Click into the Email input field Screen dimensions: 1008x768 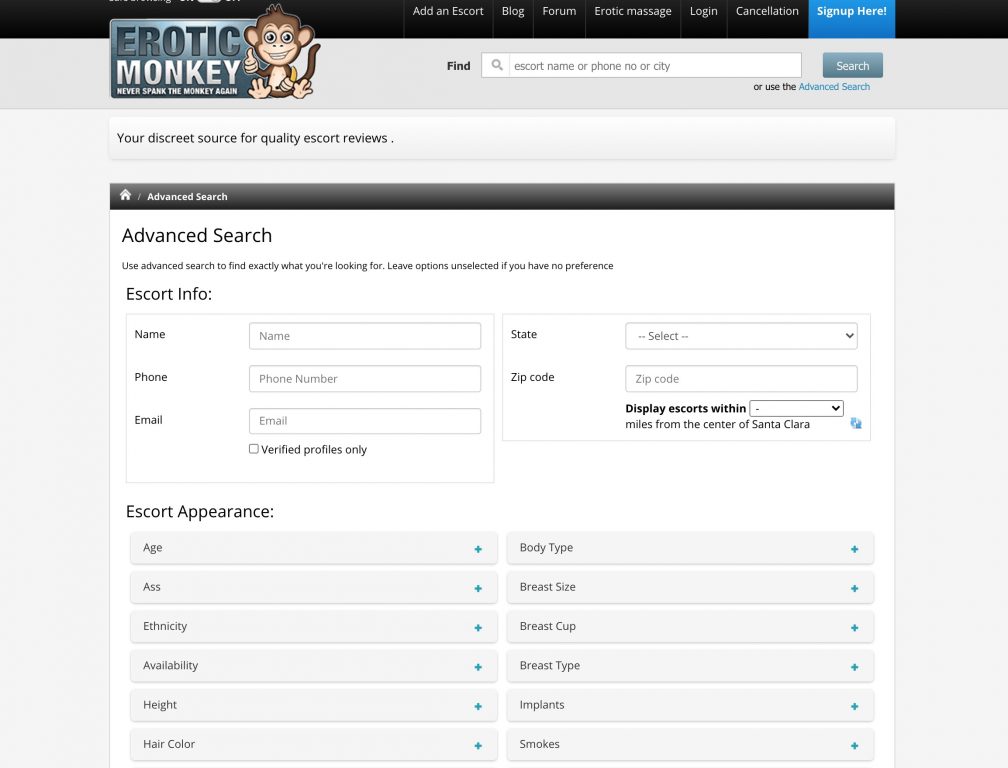pyautogui.click(x=364, y=421)
